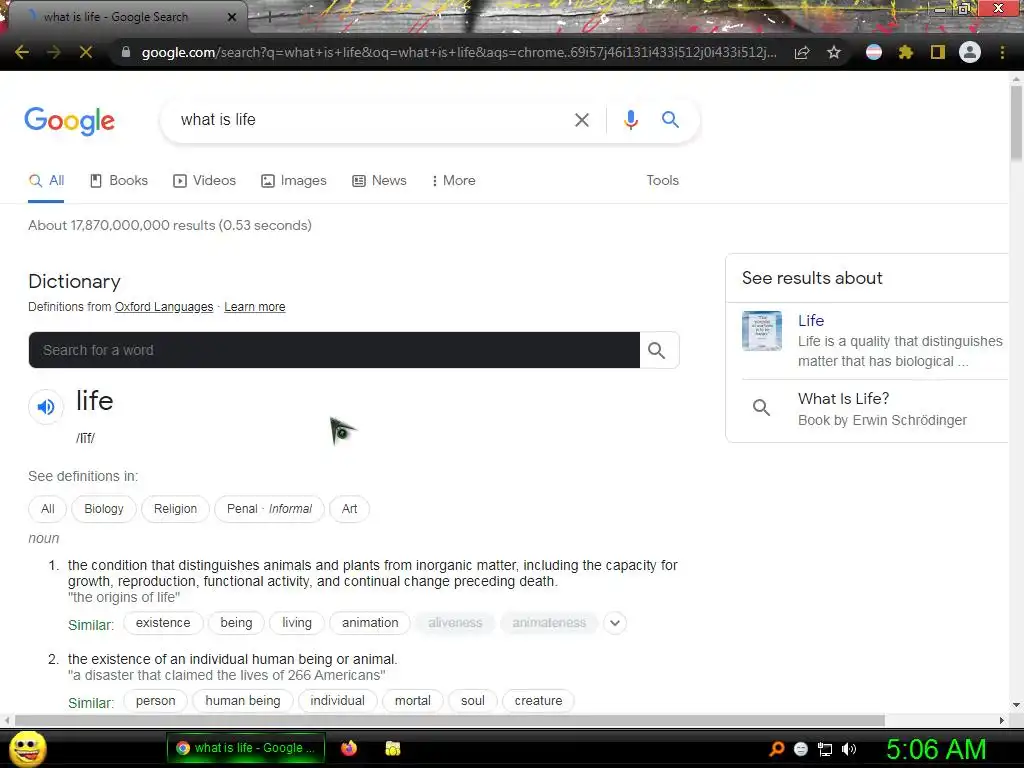The height and width of the screenshot is (768, 1024).
Task: Open the Oxford Languages link
Action: [x=164, y=307]
